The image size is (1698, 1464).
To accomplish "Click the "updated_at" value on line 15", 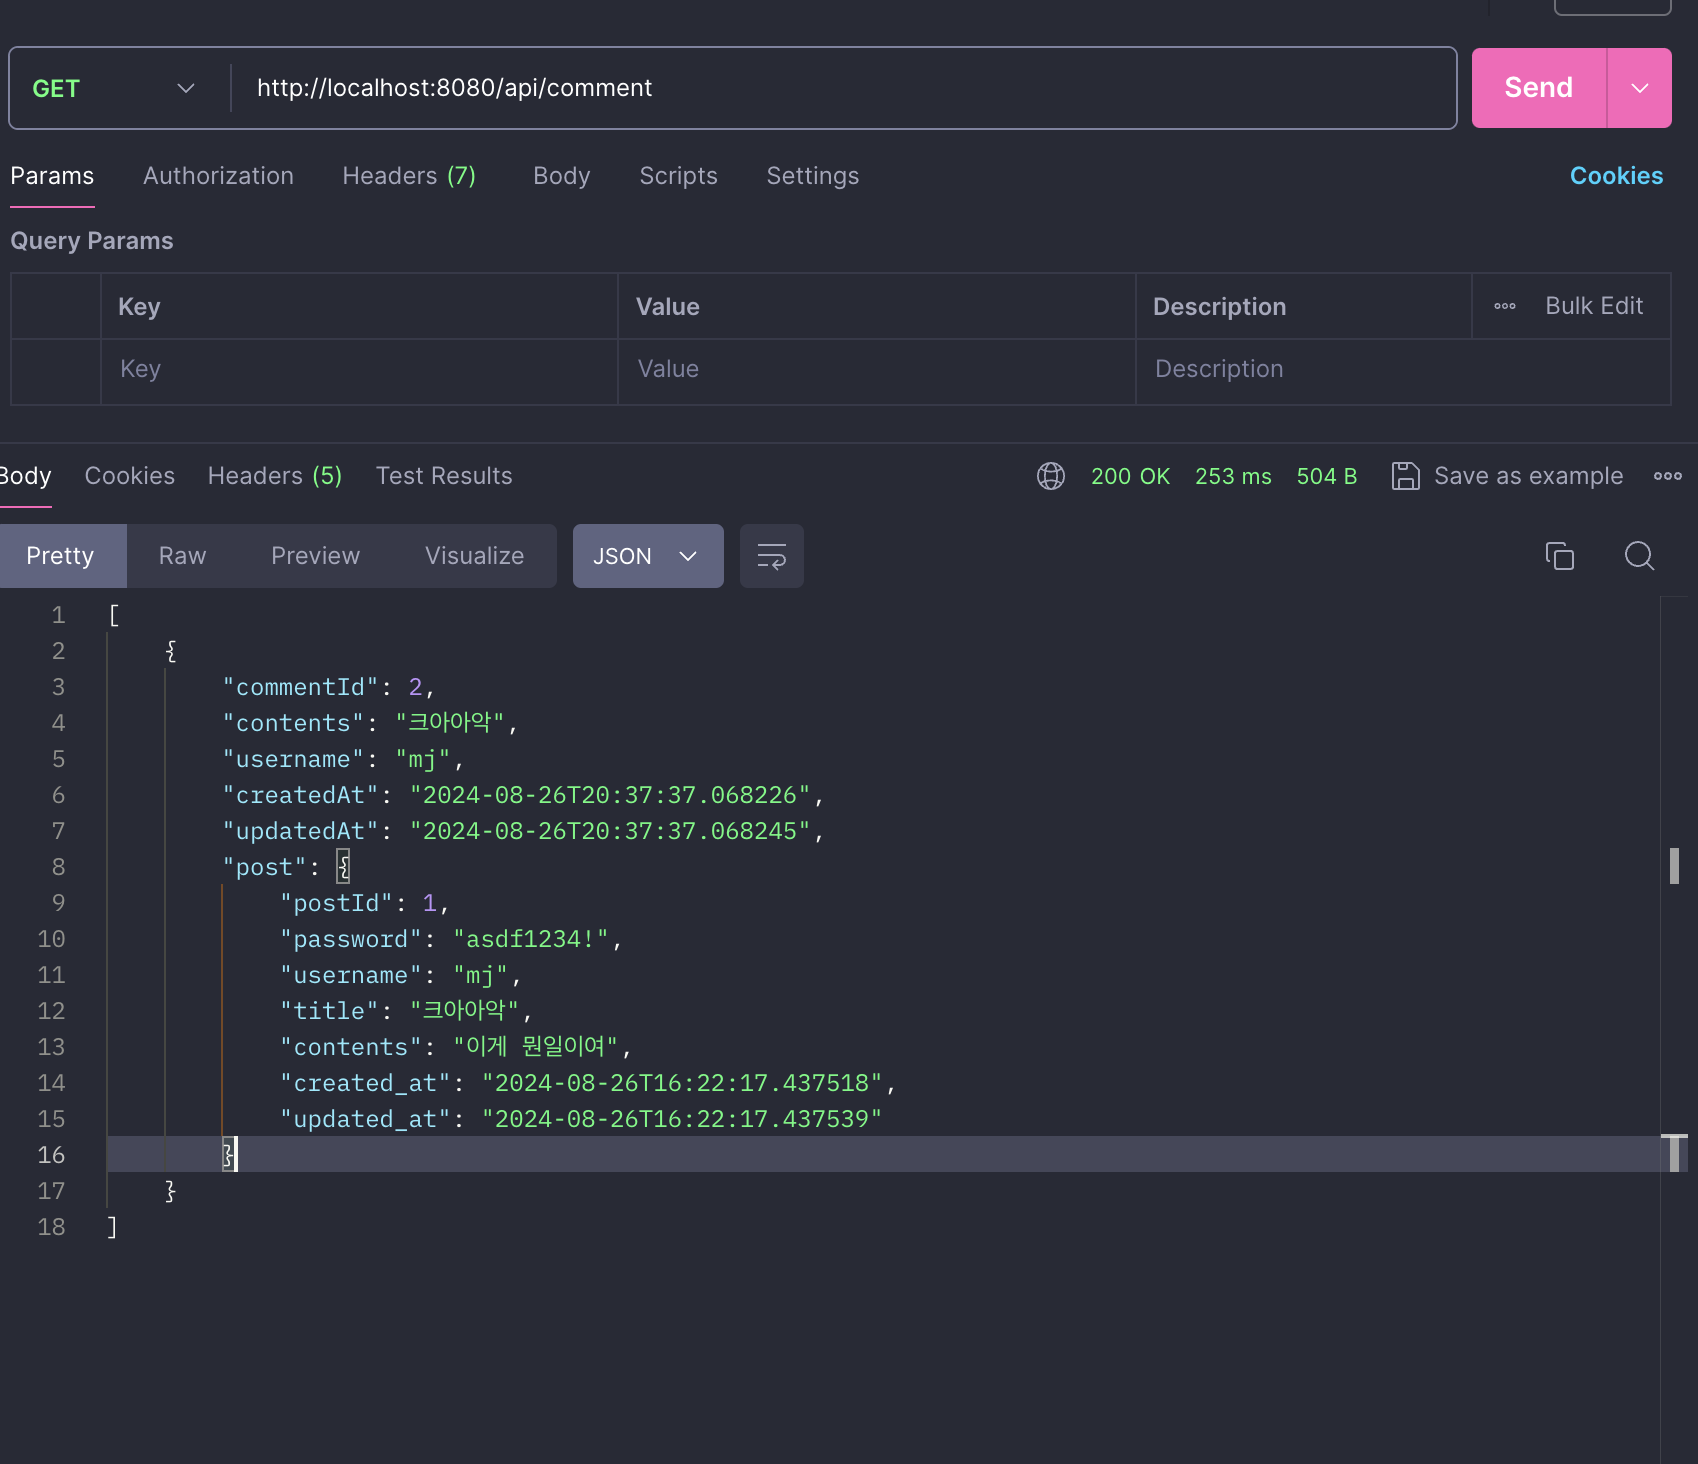I will (x=682, y=1120).
